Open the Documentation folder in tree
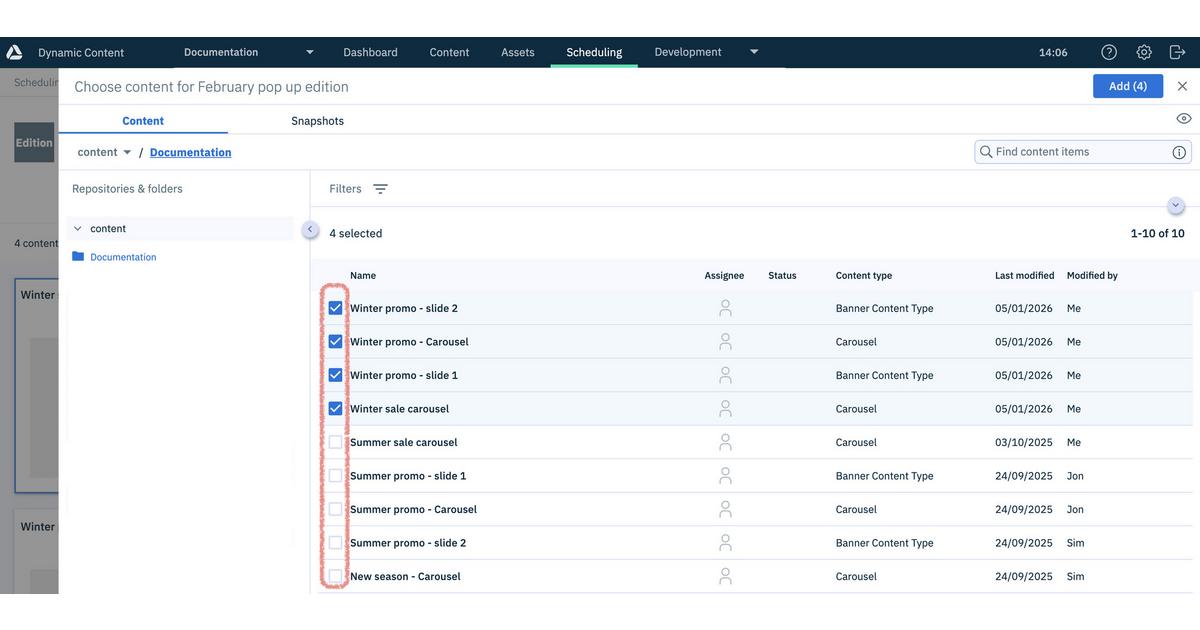This screenshot has width=1200, height=630. click(x=123, y=257)
